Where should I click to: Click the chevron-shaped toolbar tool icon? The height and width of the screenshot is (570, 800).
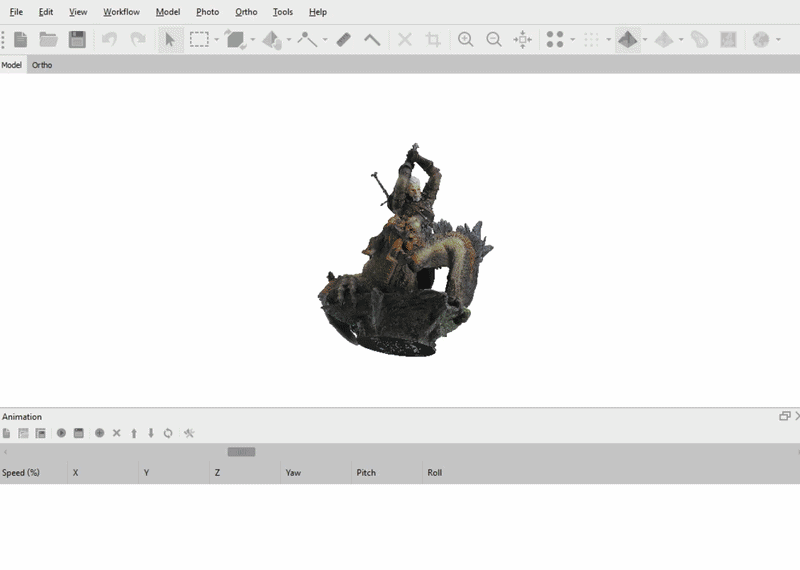(372, 39)
